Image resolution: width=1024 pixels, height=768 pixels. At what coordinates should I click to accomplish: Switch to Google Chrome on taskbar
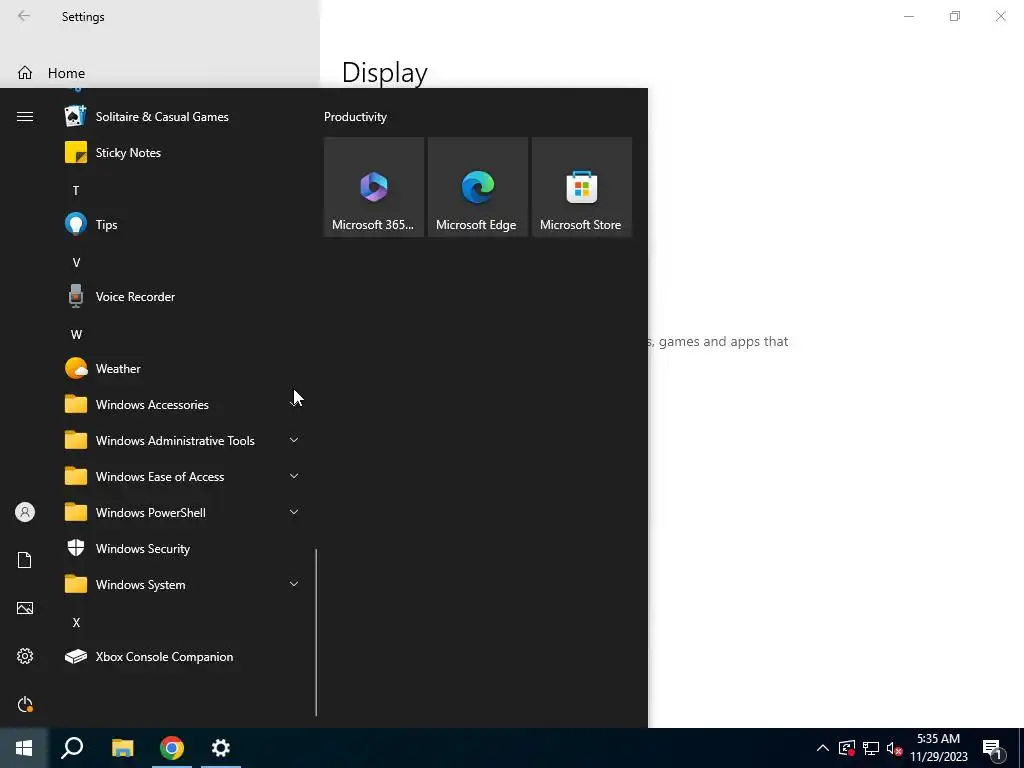tap(172, 748)
